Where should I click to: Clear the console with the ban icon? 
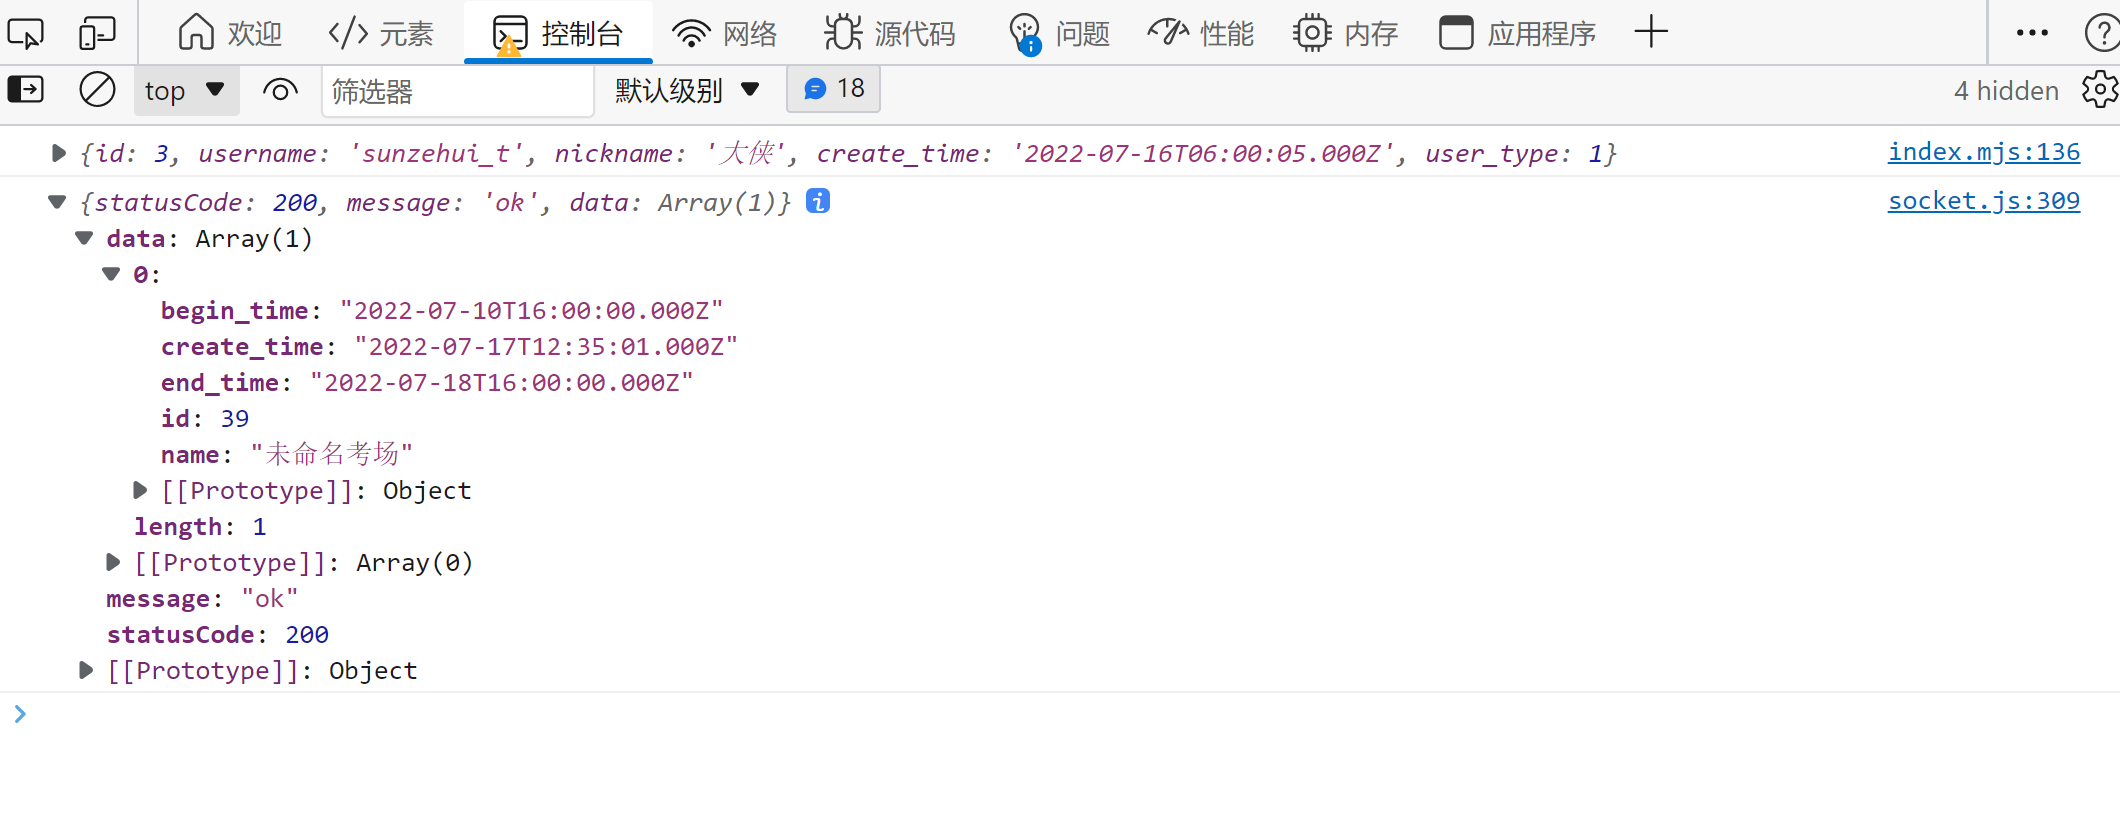click(x=97, y=90)
